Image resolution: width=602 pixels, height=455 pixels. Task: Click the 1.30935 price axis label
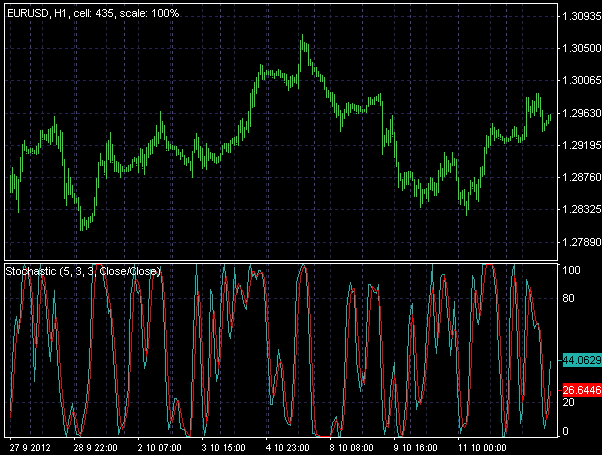[x=582, y=16]
